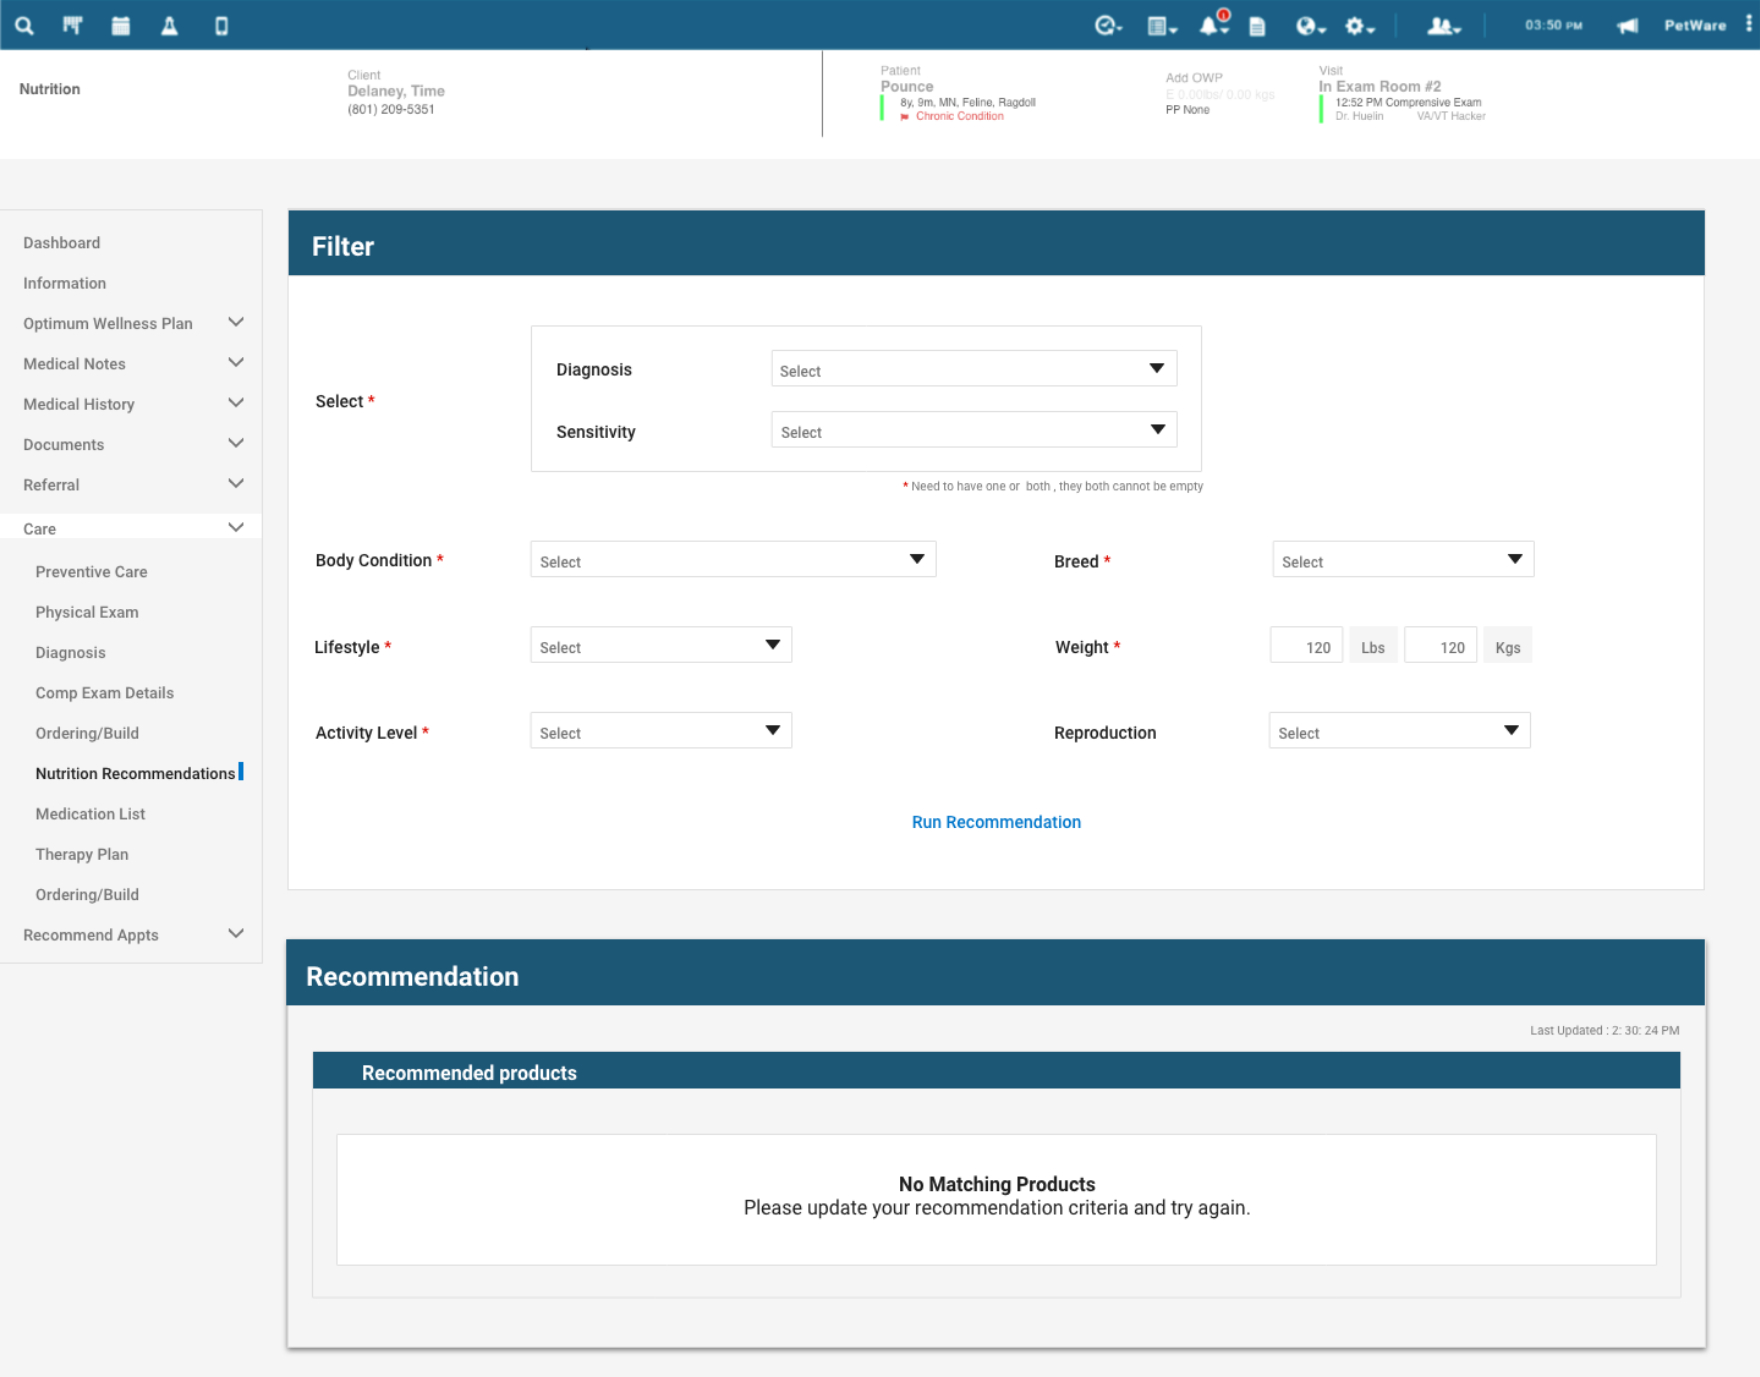Click client name Delaney, Time
Viewport: 1760px width, 1377px height.
(x=396, y=91)
